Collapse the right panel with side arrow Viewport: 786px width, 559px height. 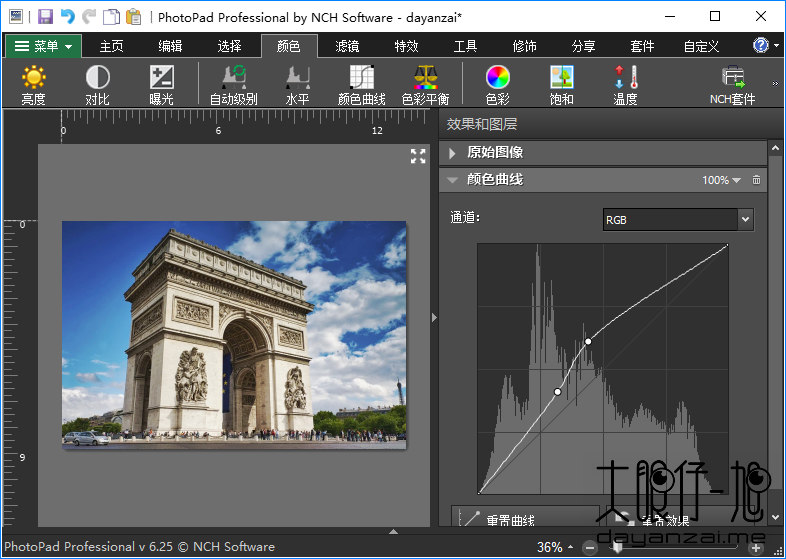point(434,317)
